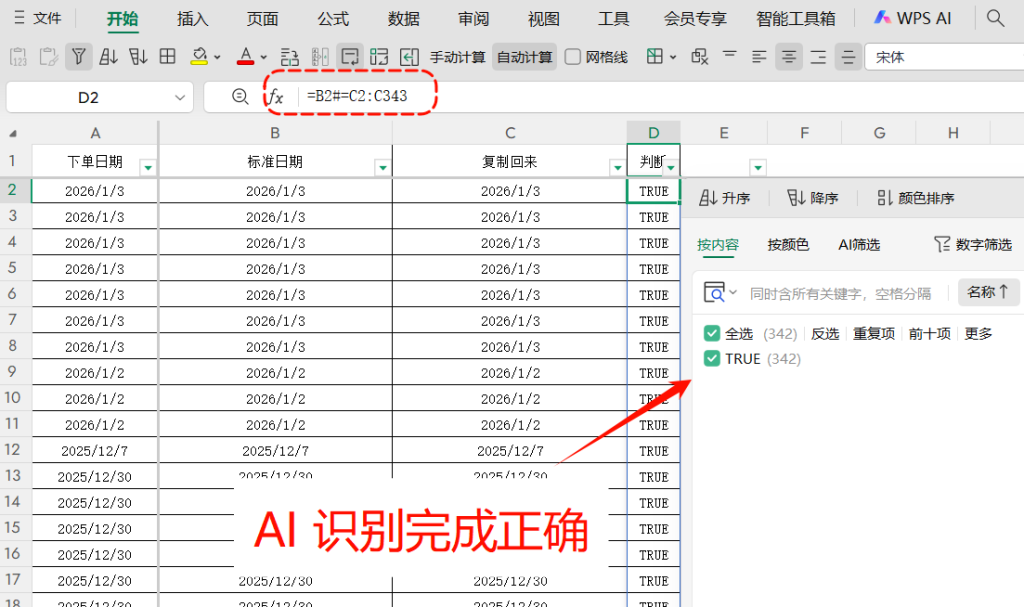
Task: Select the 按颜色 filter tab
Action: 788,245
